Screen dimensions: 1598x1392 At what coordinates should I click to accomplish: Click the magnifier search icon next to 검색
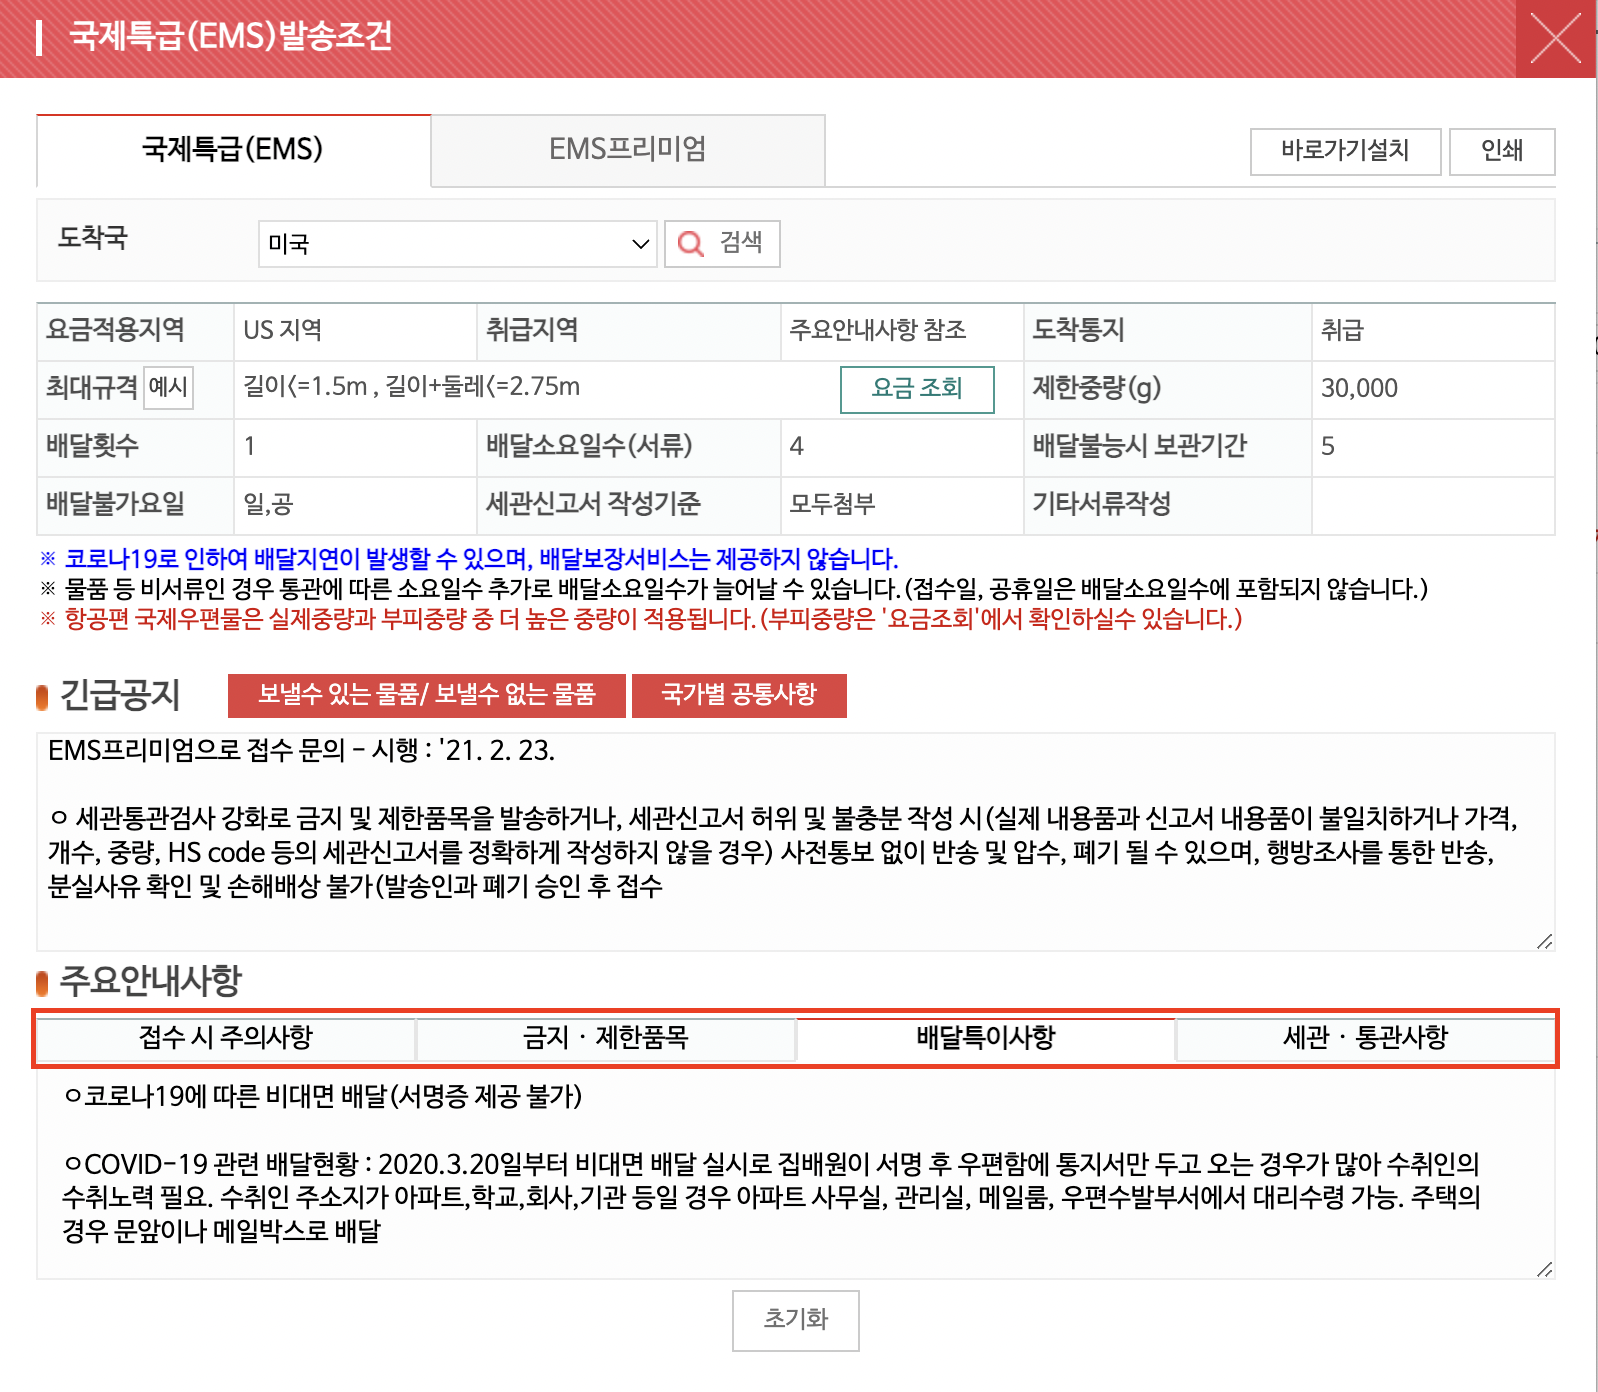pyautogui.click(x=691, y=244)
